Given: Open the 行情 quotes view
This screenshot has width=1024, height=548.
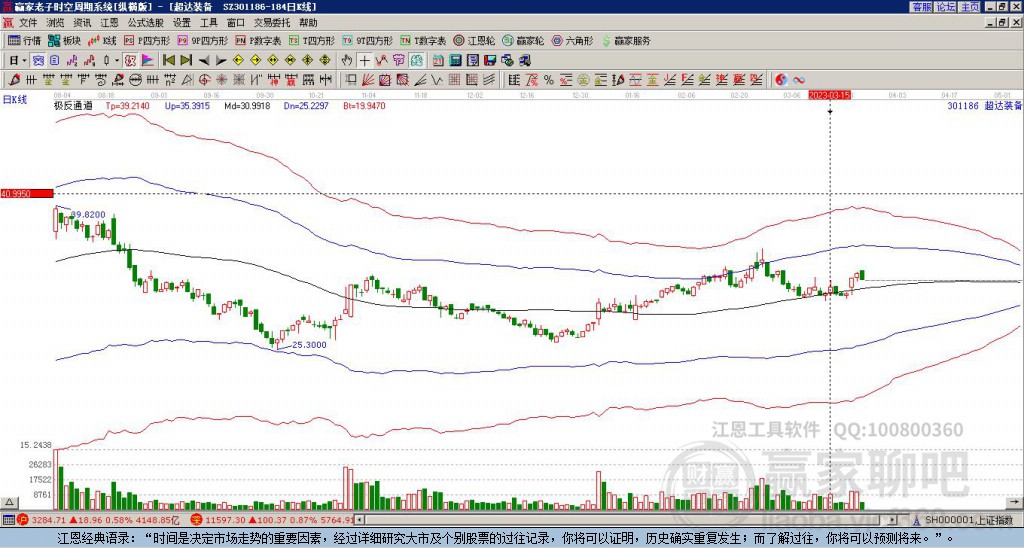Looking at the screenshot, I should [x=24, y=40].
